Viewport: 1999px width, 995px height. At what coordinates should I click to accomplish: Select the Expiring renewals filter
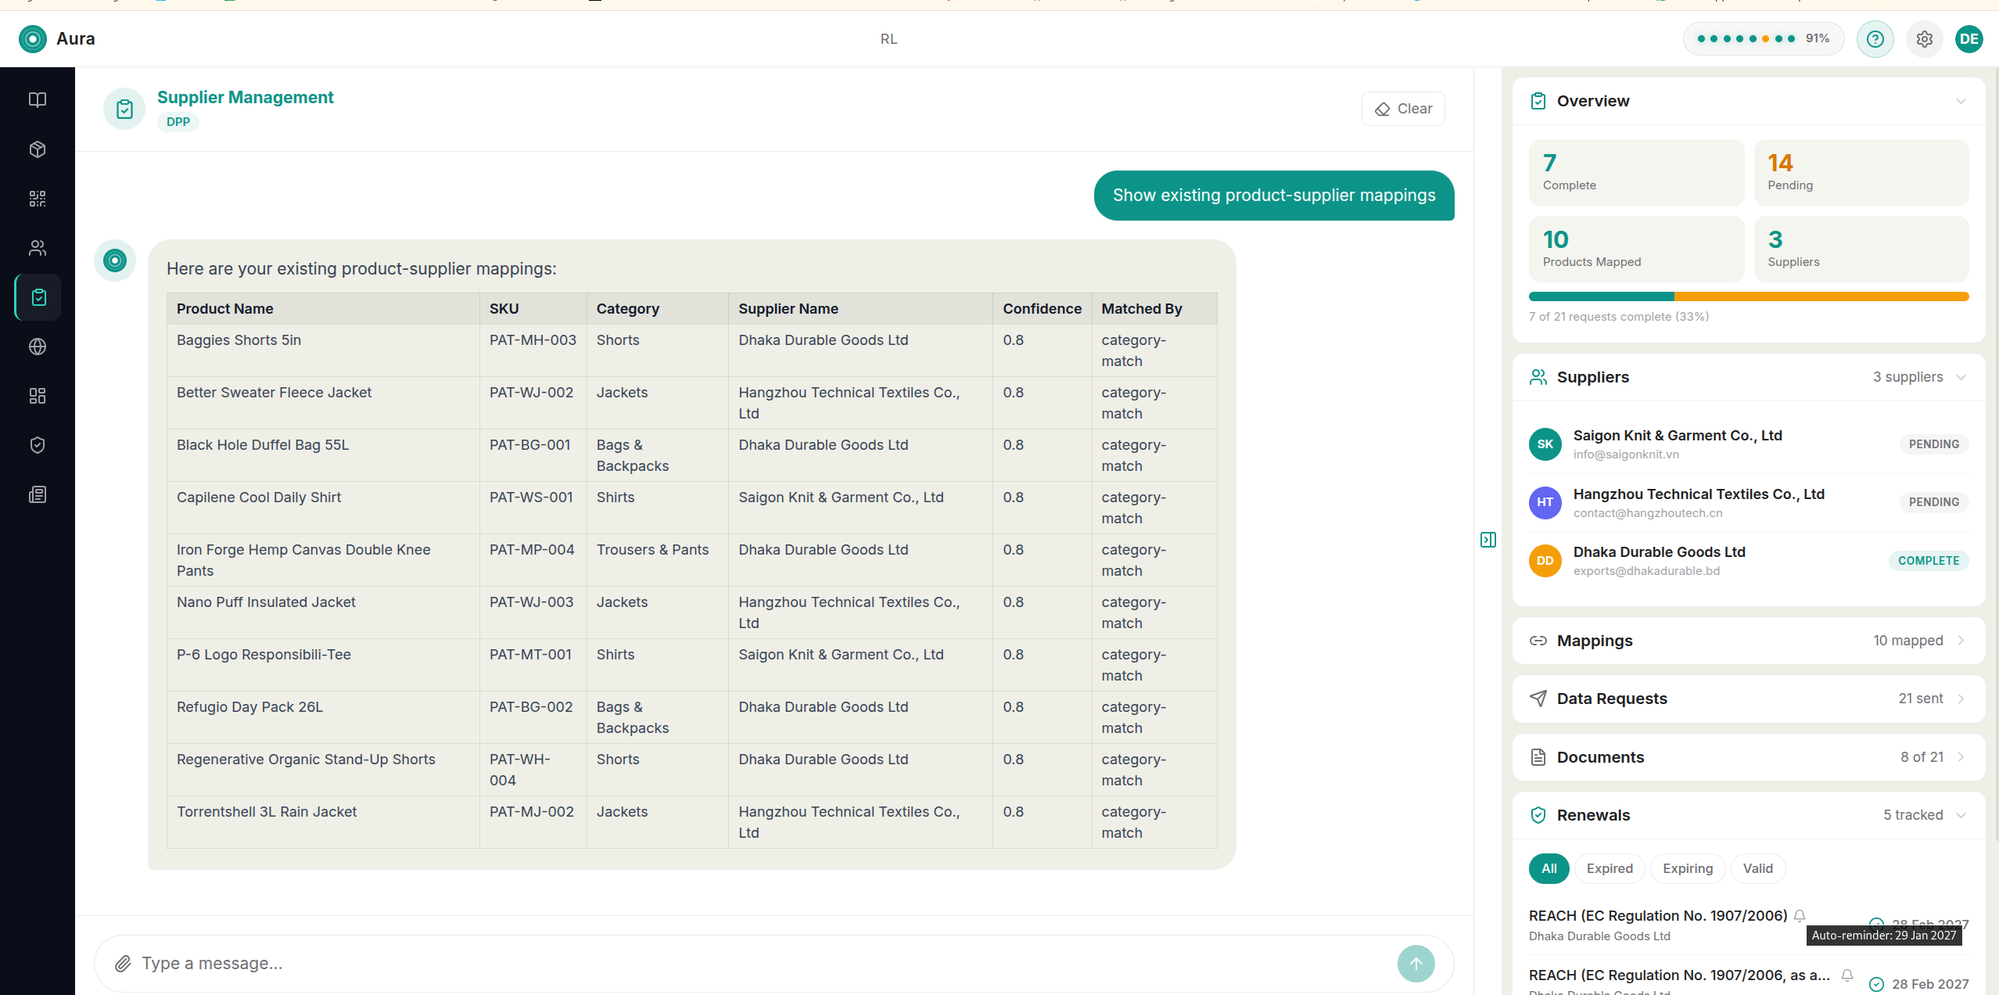pos(1687,868)
